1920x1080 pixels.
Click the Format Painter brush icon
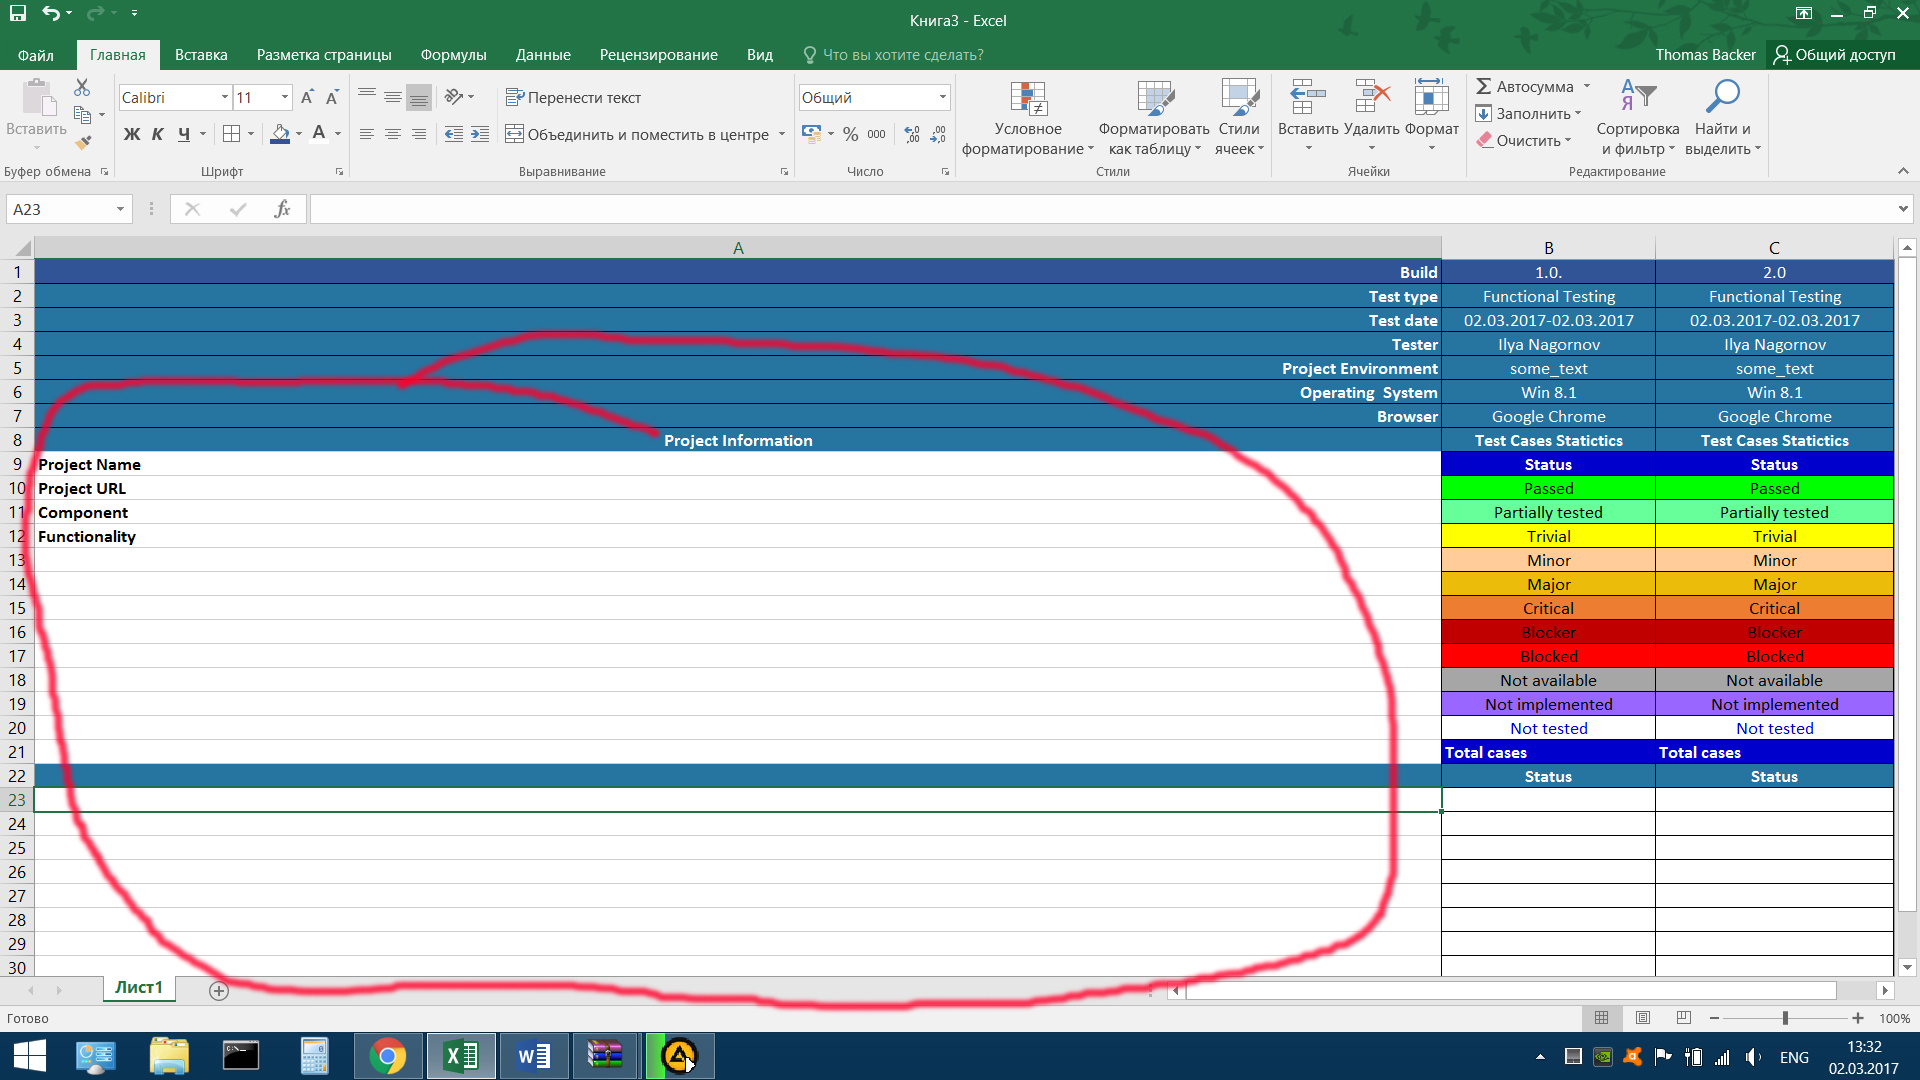(83, 142)
